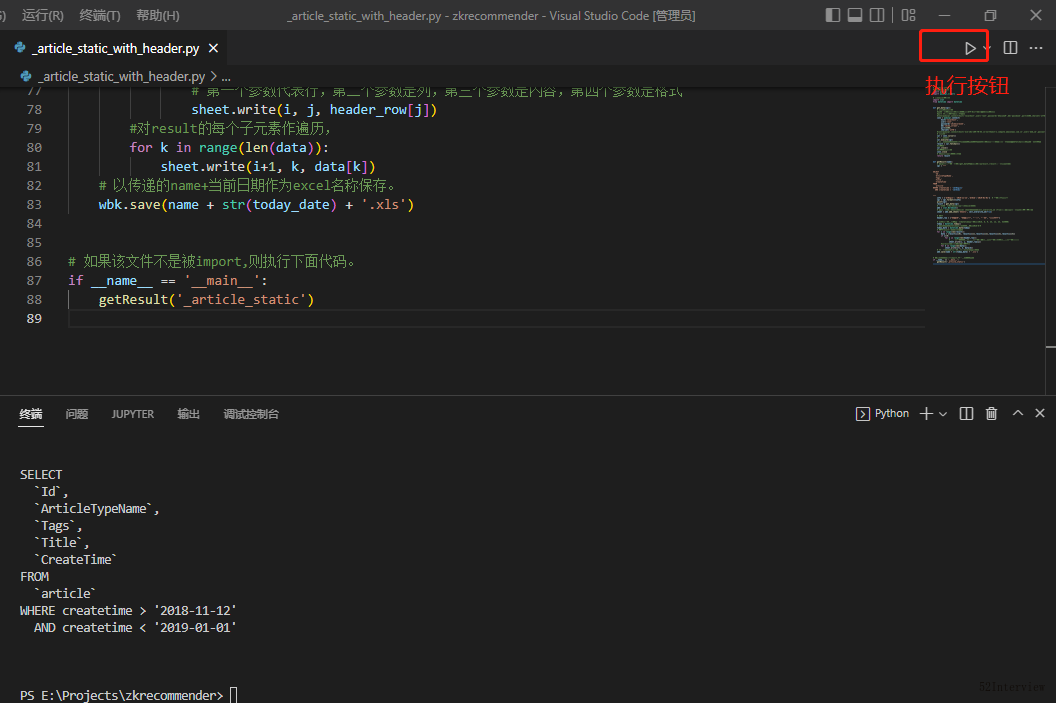Open the run button dropdown arrow

[x=986, y=48]
